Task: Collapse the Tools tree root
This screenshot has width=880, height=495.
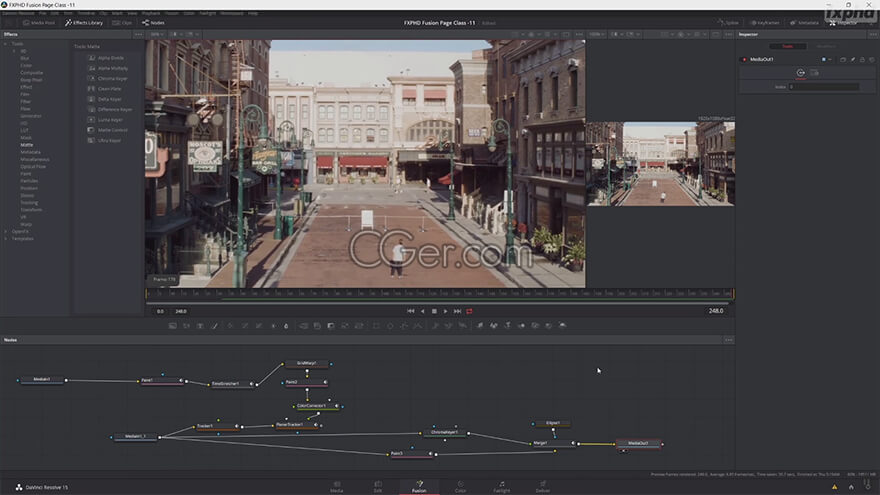Action: [6, 44]
